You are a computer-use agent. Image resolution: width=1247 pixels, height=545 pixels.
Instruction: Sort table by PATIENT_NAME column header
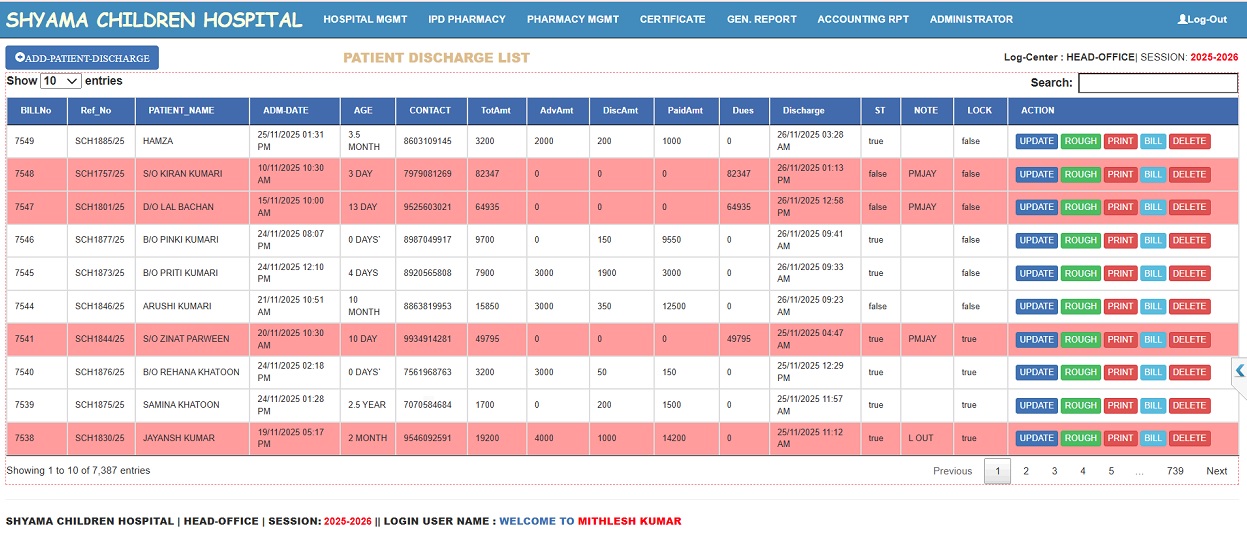click(x=181, y=111)
